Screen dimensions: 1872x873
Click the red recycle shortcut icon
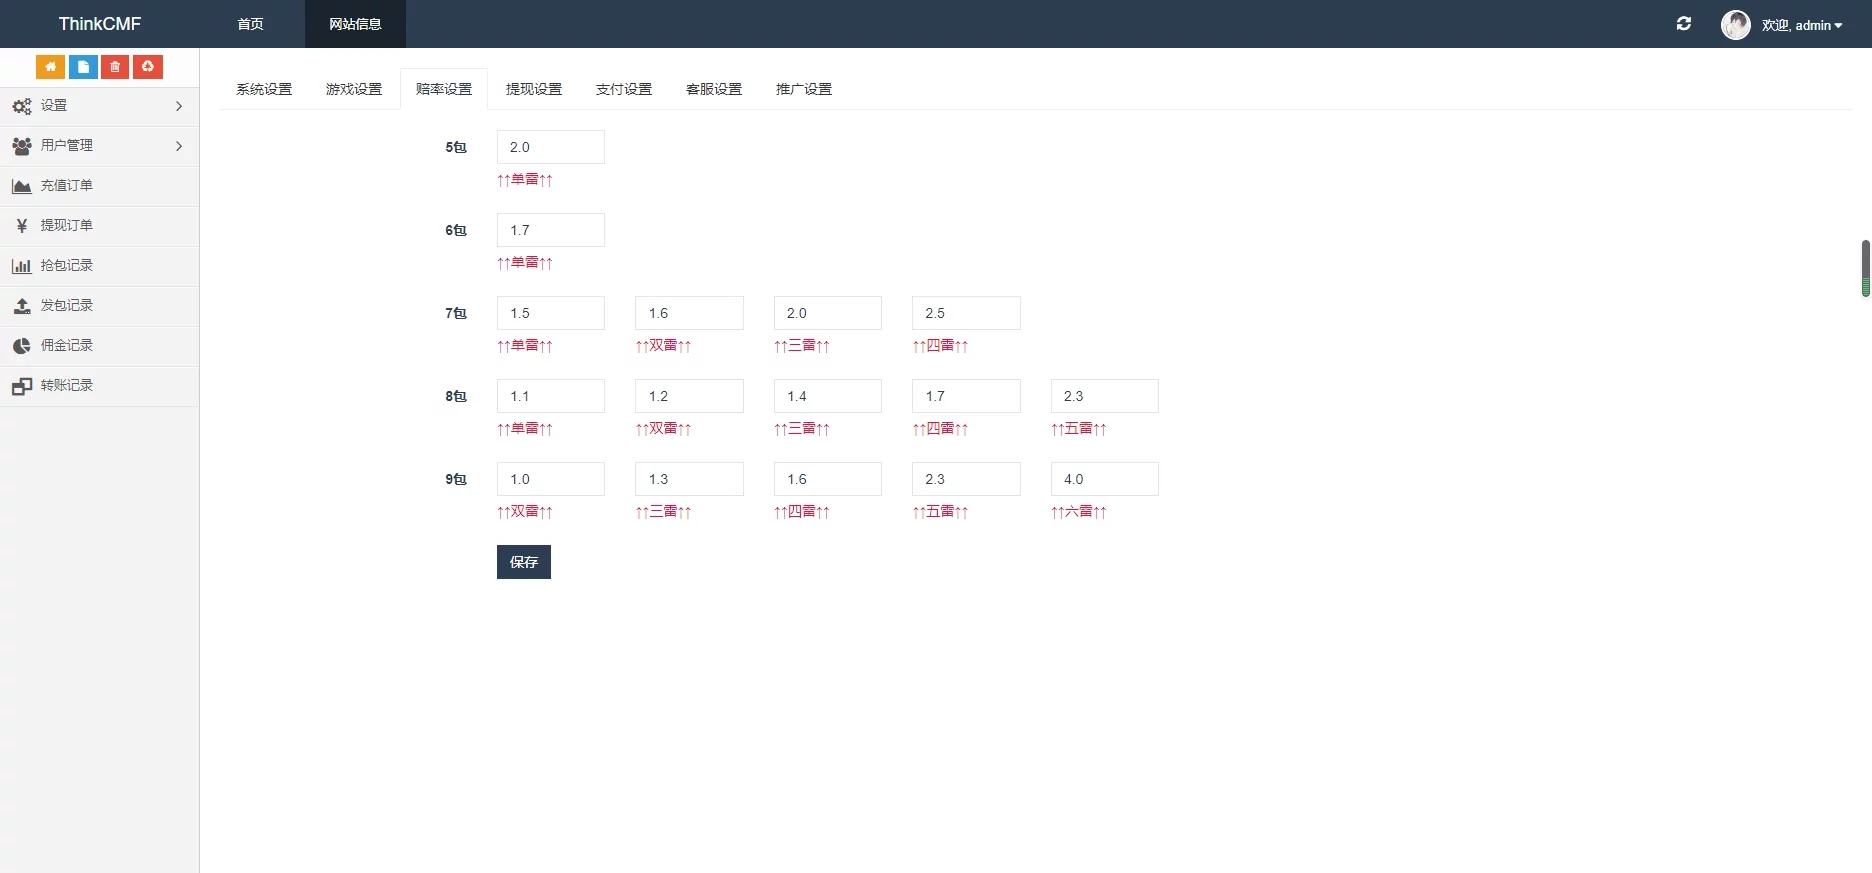[x=148, y=67]
